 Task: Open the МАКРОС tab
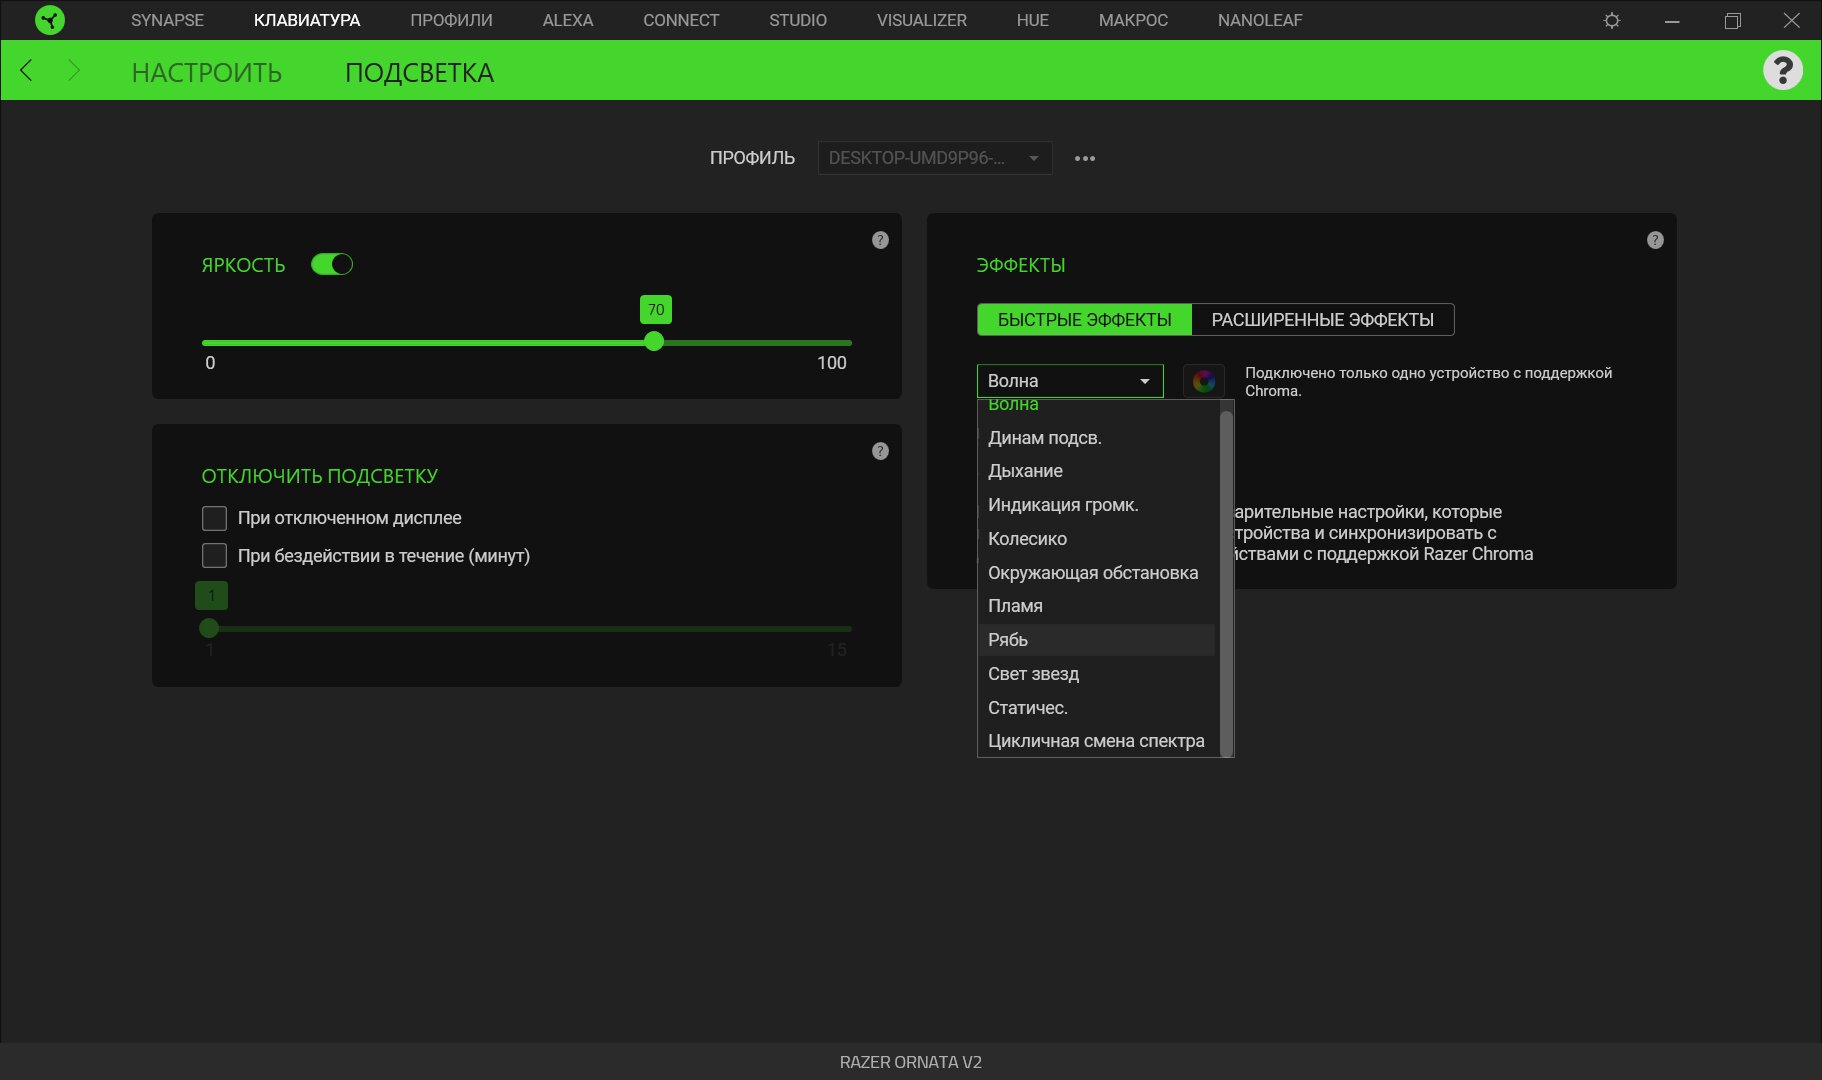tap(1133, 20)
